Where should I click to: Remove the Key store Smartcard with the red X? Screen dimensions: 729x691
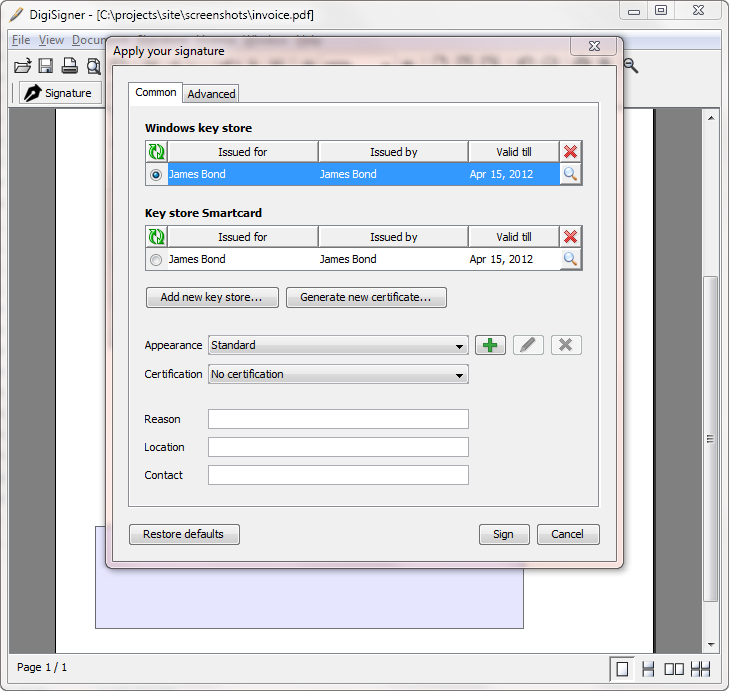[x=570, y=237]
